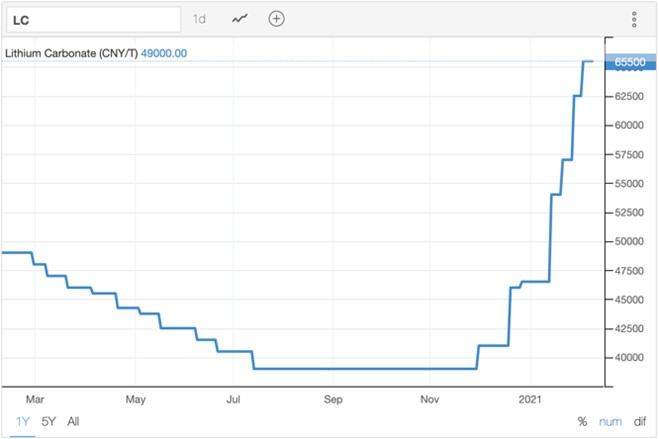The width and height of the screenshot is (659, 439).
Task: Enable the num value display mode
Action: coord(608,422)
